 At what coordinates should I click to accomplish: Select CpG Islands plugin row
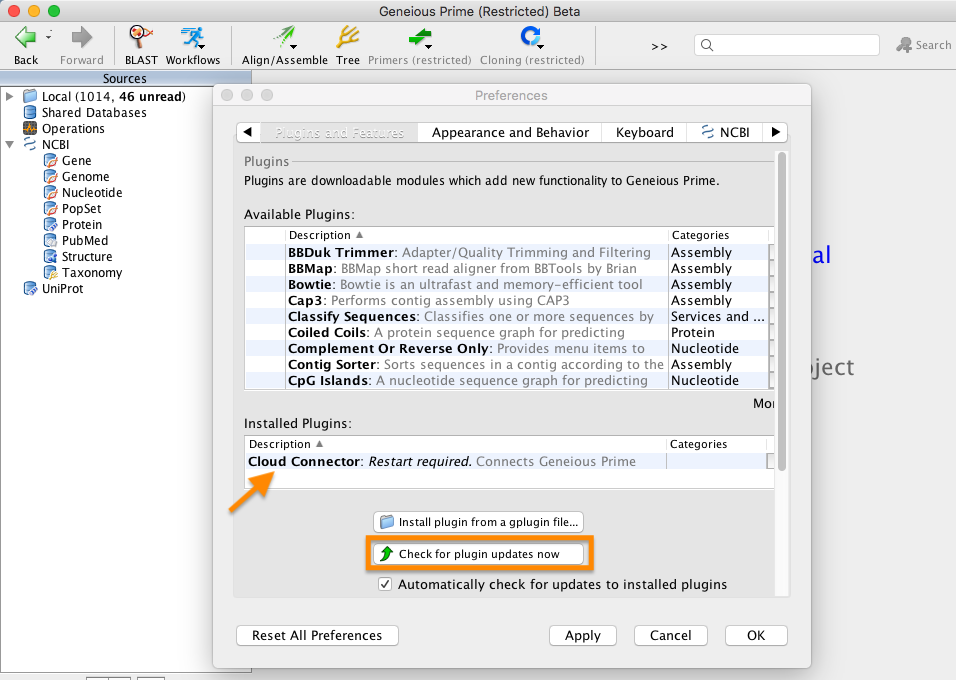507,381
